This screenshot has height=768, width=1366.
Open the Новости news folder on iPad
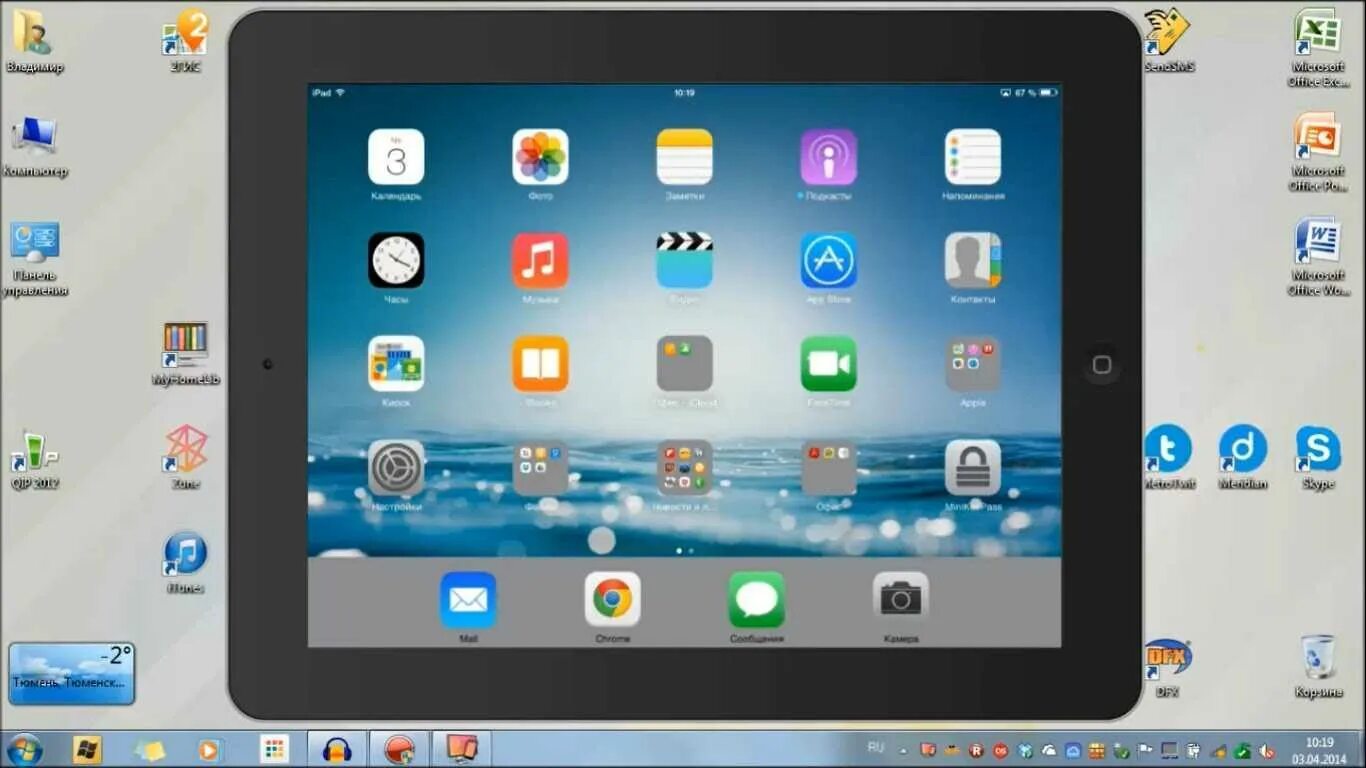(x=684, y=467)
